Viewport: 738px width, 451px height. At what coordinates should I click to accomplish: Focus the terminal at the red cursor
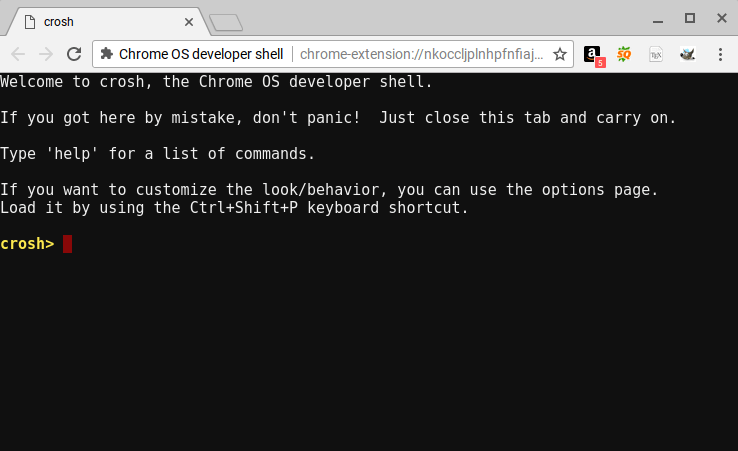tap(67, 244)
